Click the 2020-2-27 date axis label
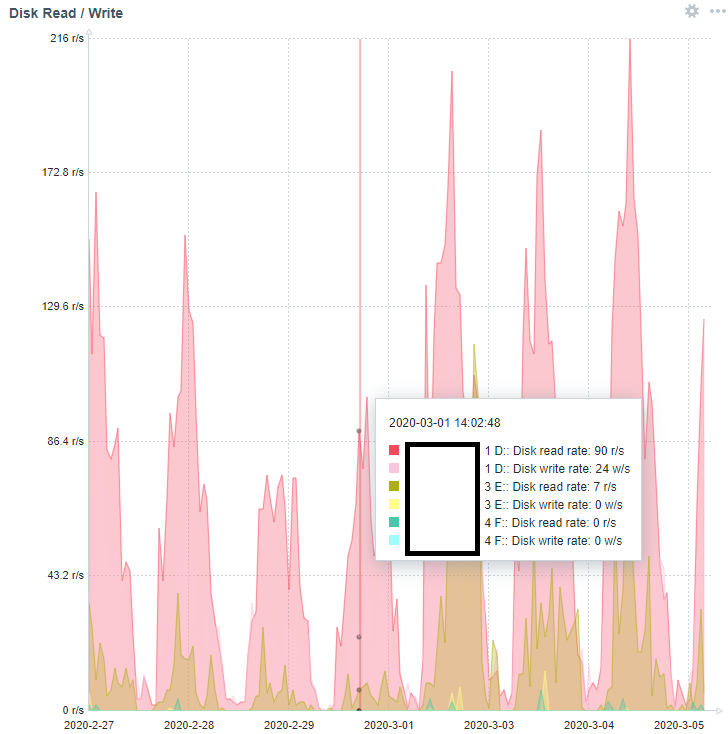The height and width of the screenshot is (734, 728). pos(89,725)
